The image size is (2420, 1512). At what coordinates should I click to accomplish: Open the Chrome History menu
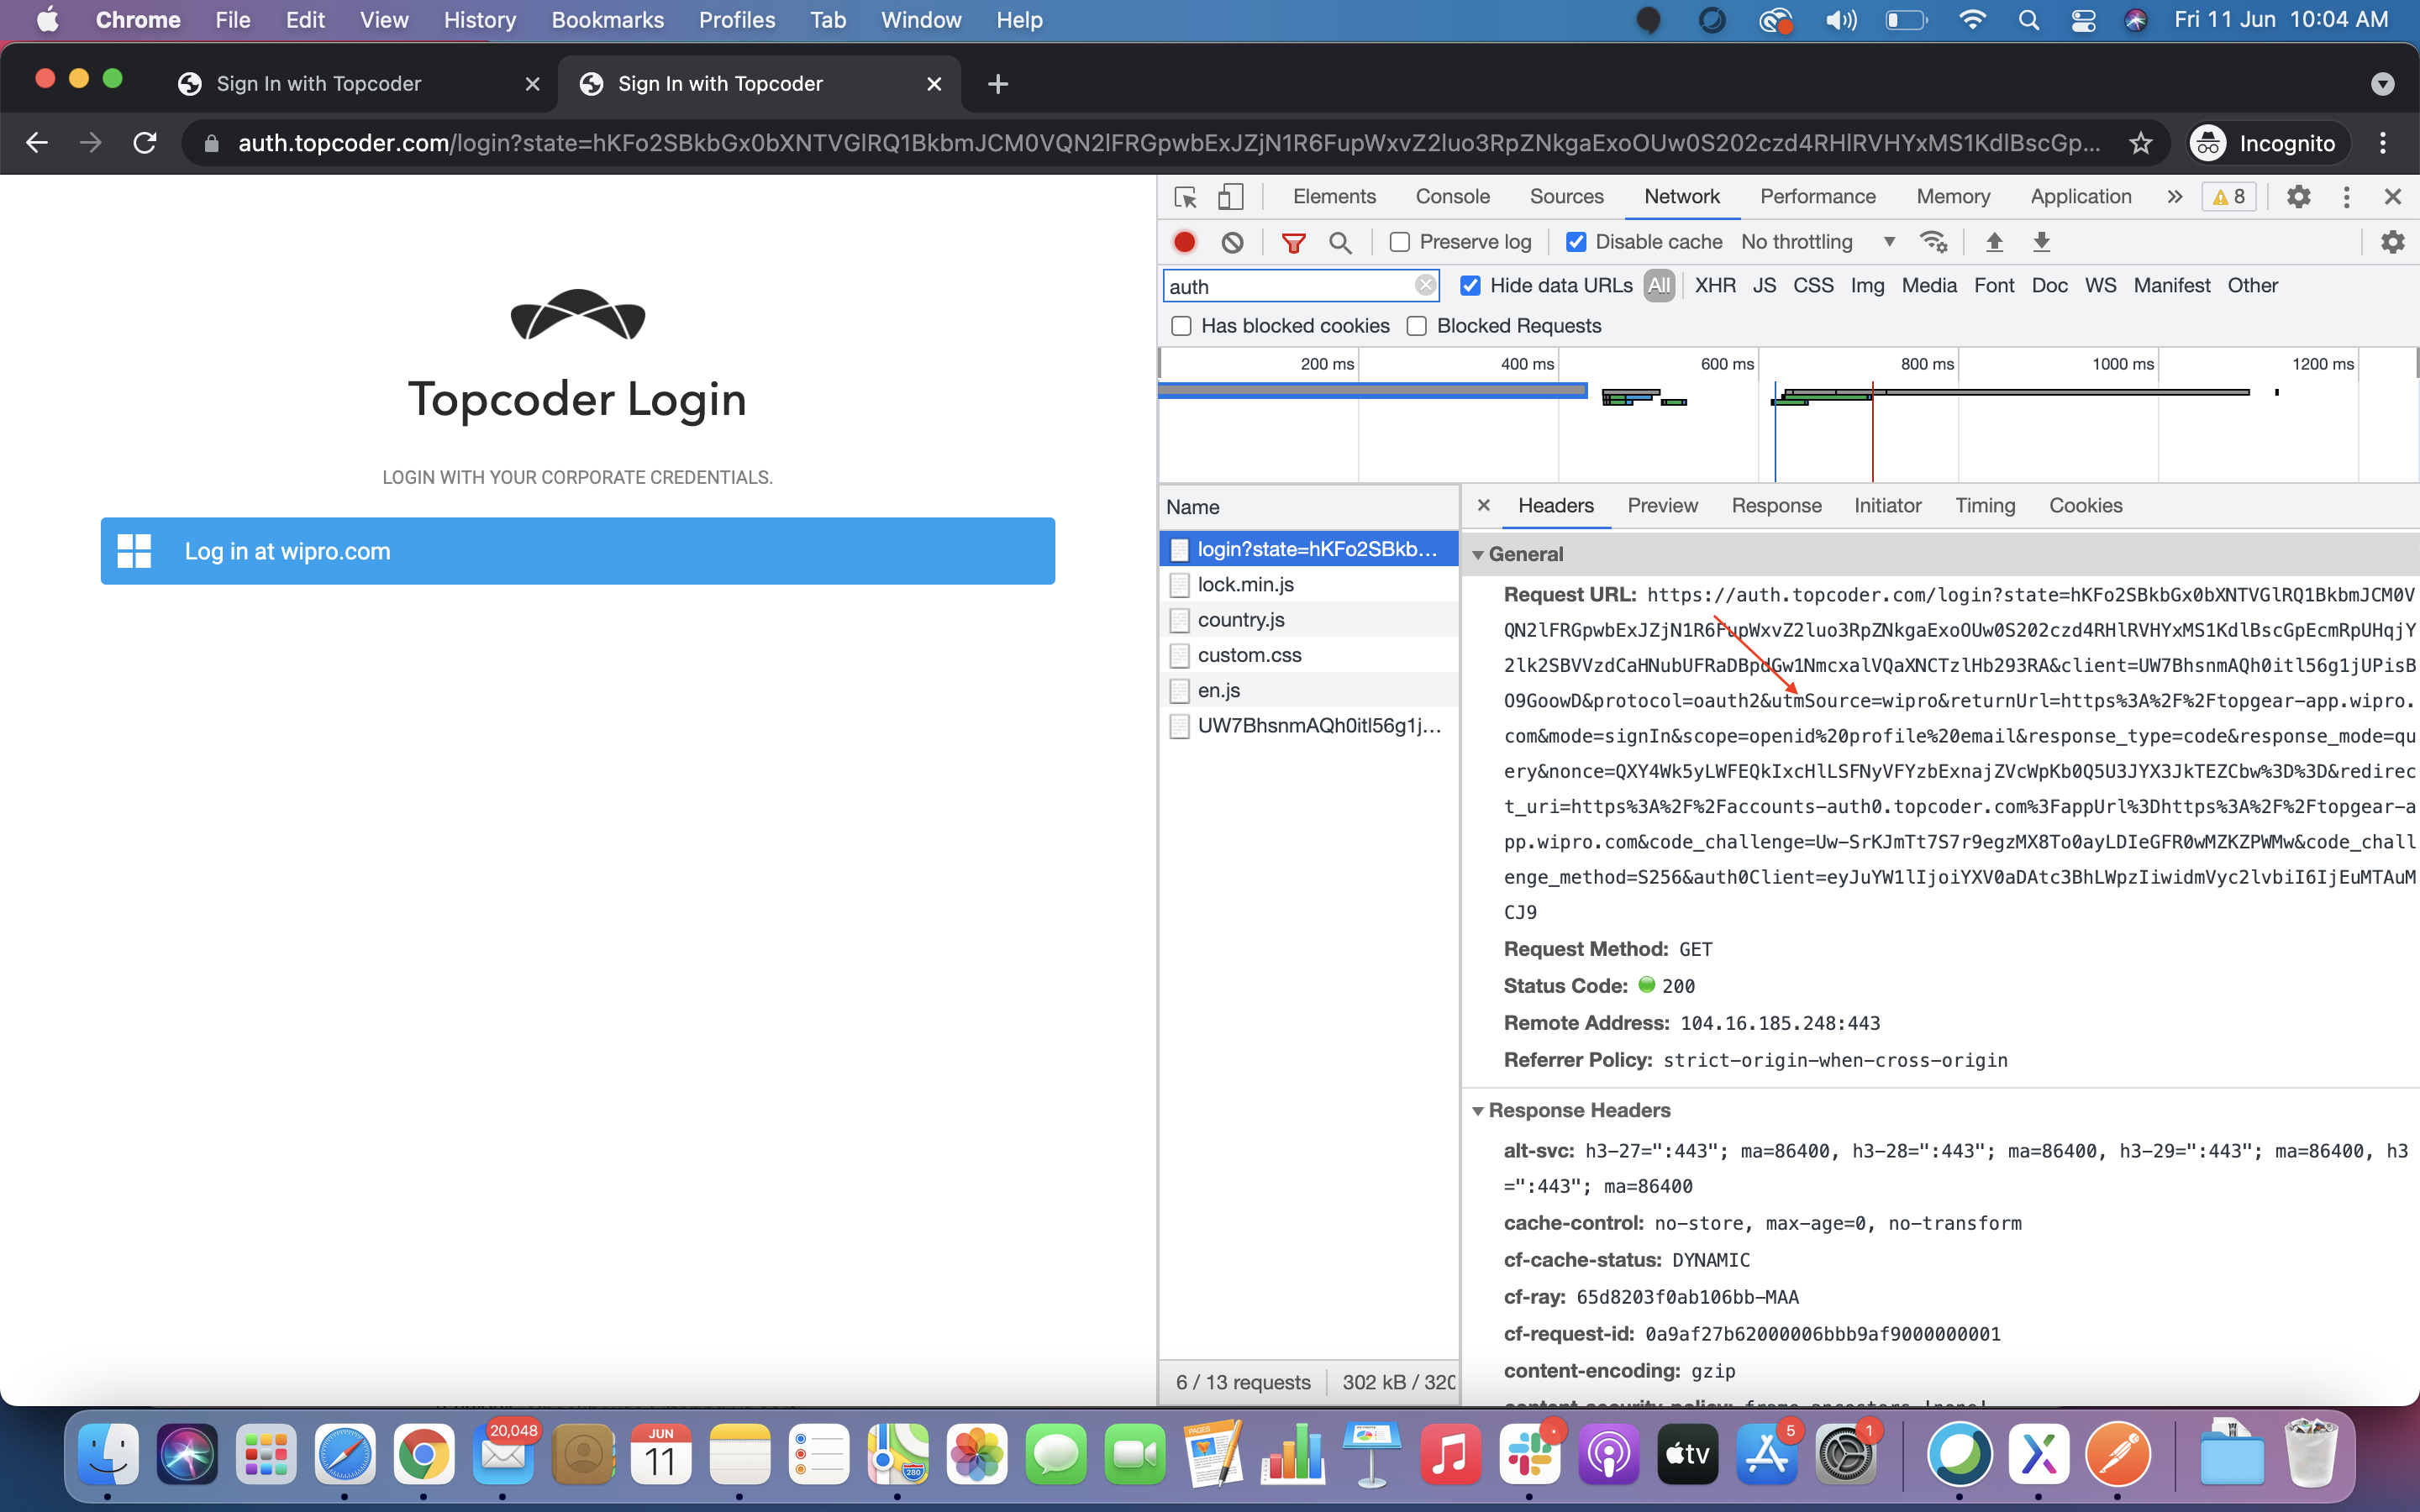pos(479,19)
